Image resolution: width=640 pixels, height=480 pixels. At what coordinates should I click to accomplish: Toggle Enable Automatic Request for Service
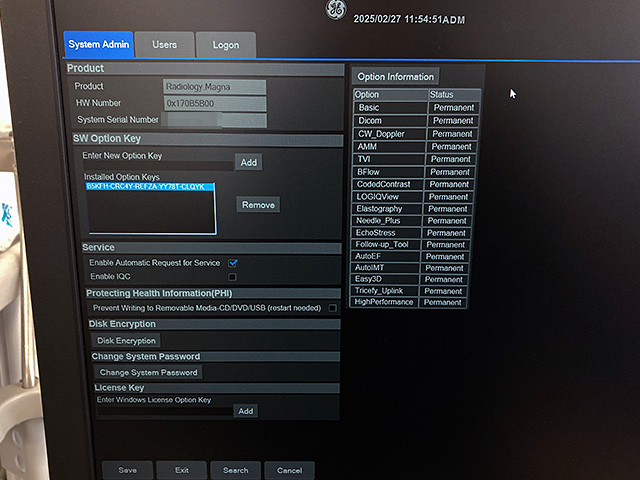tap(233, 263)
